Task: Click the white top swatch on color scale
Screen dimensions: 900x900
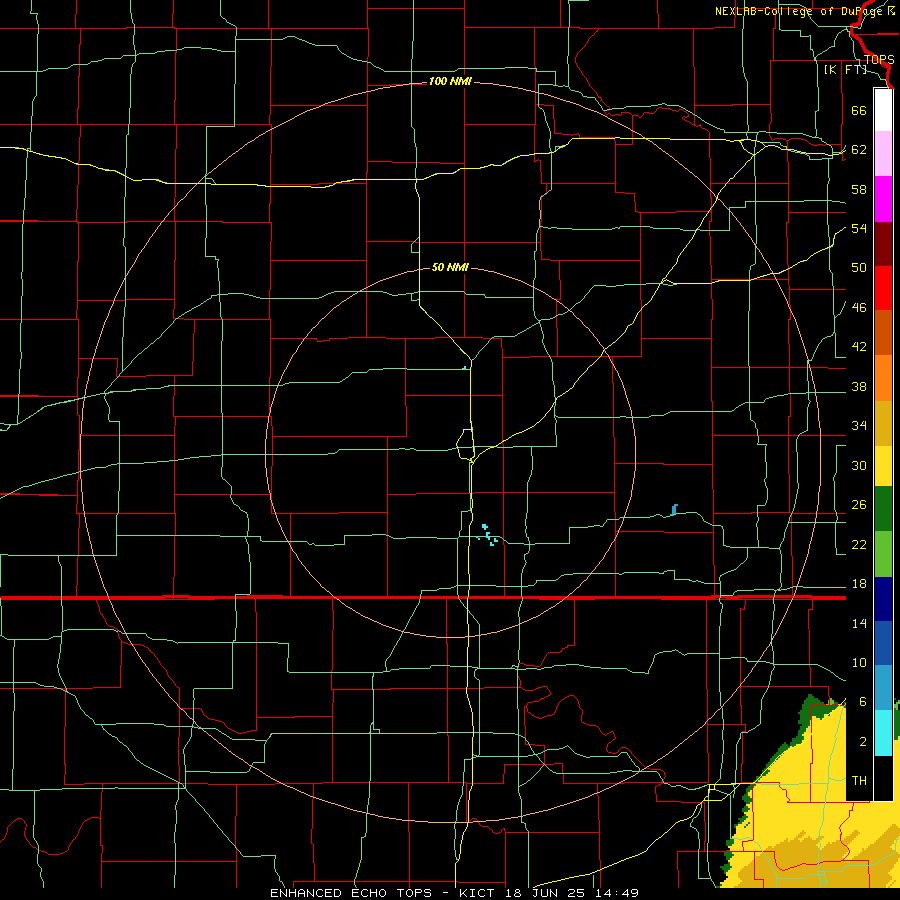Action: pos(883,110)
